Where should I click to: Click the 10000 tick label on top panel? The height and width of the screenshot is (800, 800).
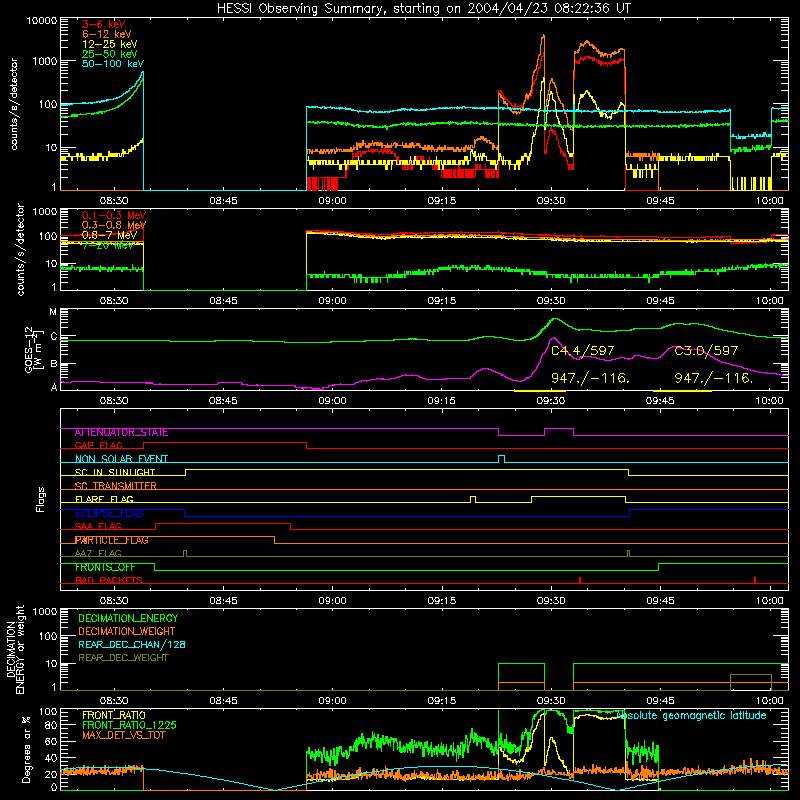[x=42, y=21]
